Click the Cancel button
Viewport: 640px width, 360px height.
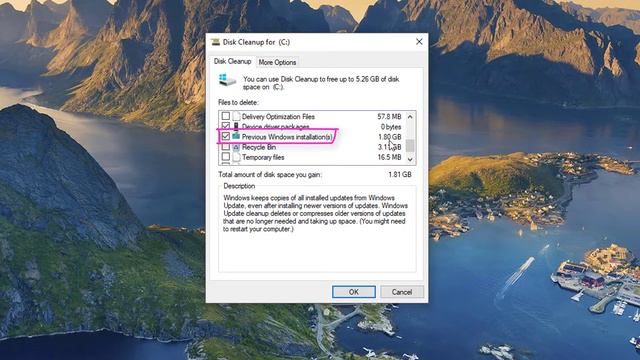click(x=402, y=292)
